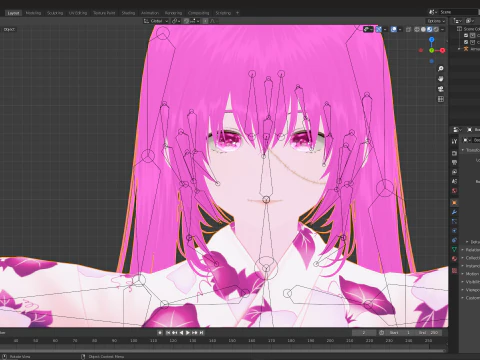Viewport: 480px width, 360px height.
Task: Select wireframe viewport shading
Action: point(417,29)
